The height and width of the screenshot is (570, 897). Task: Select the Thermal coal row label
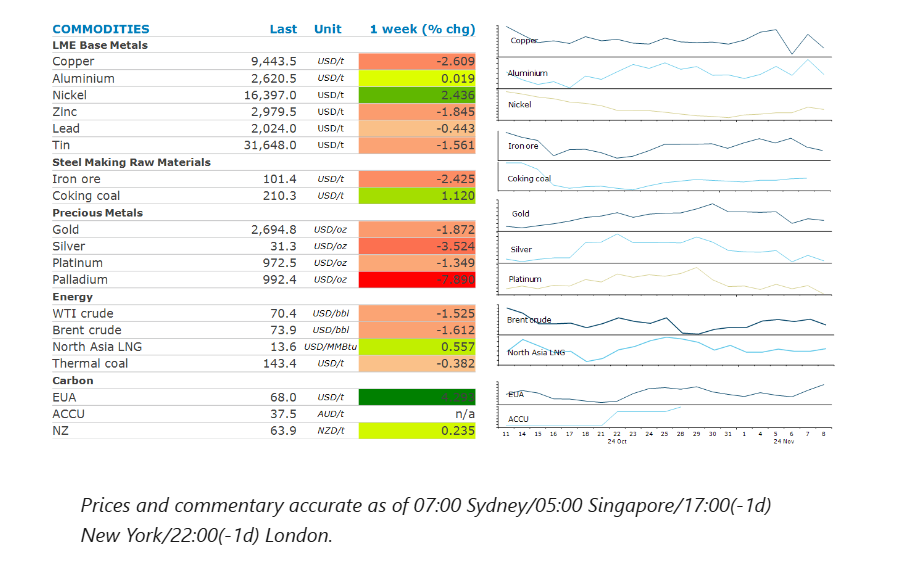coord(90,363)
